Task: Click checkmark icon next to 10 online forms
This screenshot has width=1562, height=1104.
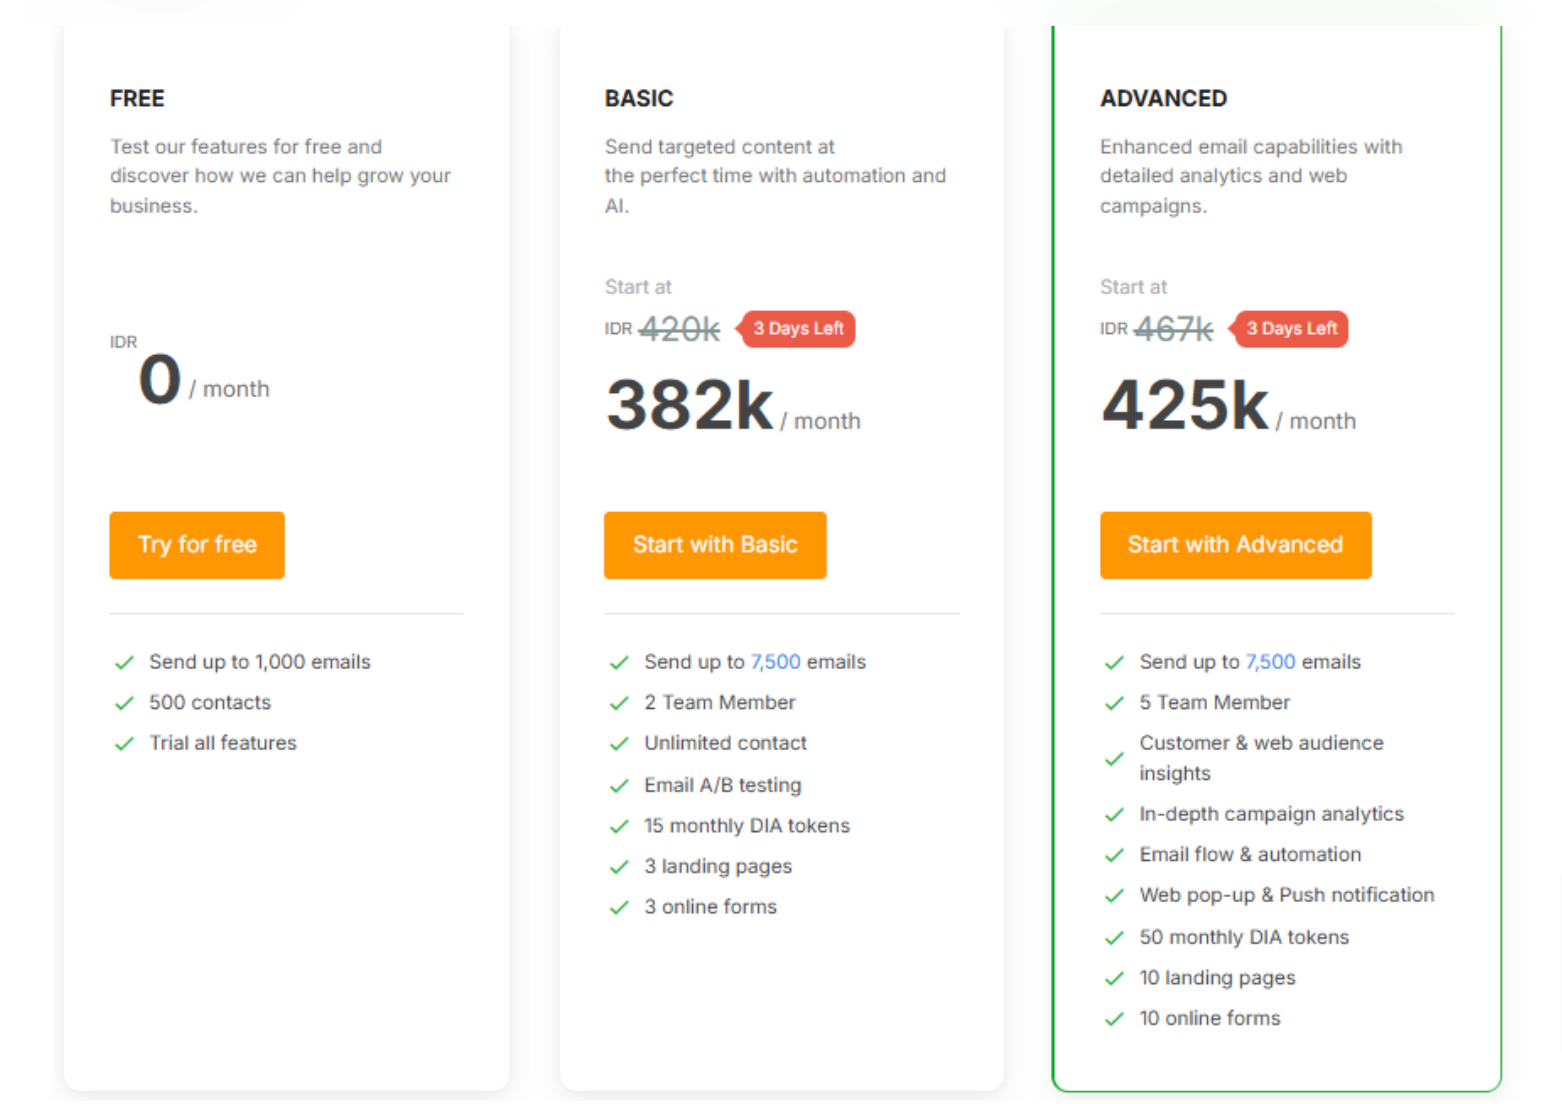Action: tap(1114, 1019)
